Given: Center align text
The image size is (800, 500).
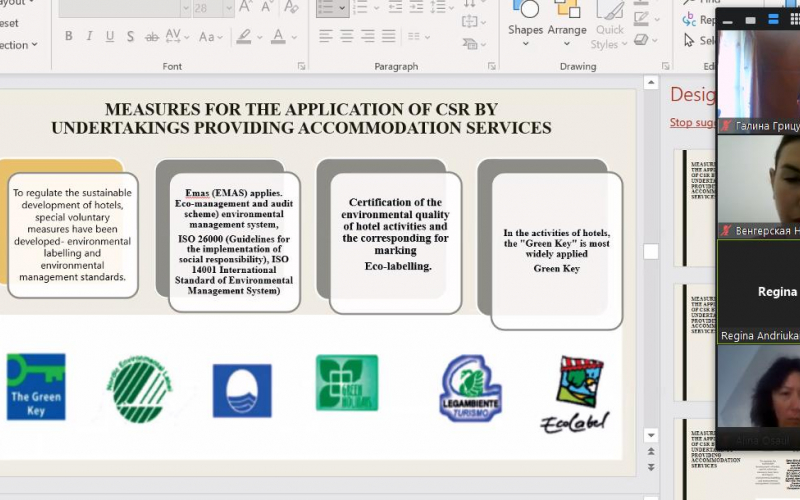Looking at the screenshot, I should click(346, 36).
